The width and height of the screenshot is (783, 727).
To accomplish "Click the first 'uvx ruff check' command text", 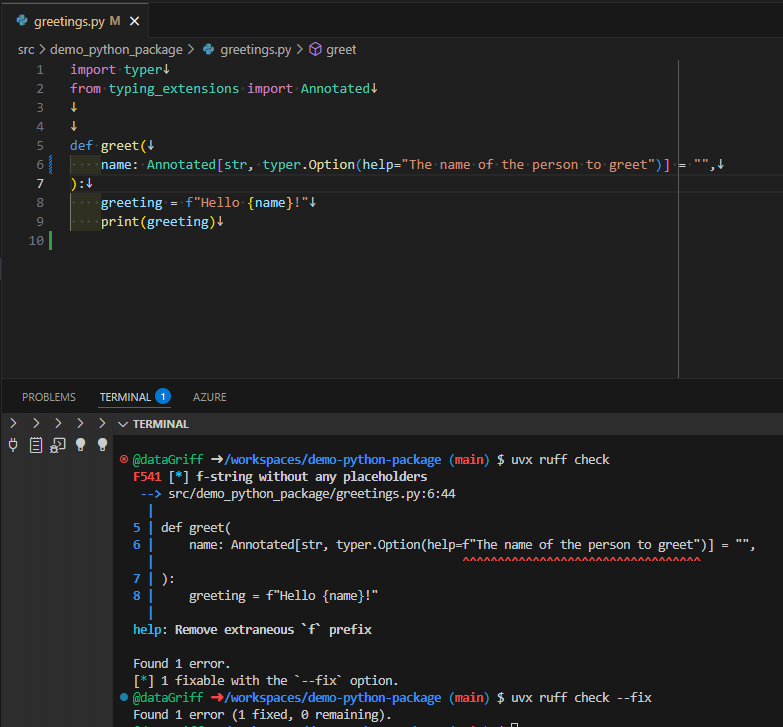I will (560, 460).
